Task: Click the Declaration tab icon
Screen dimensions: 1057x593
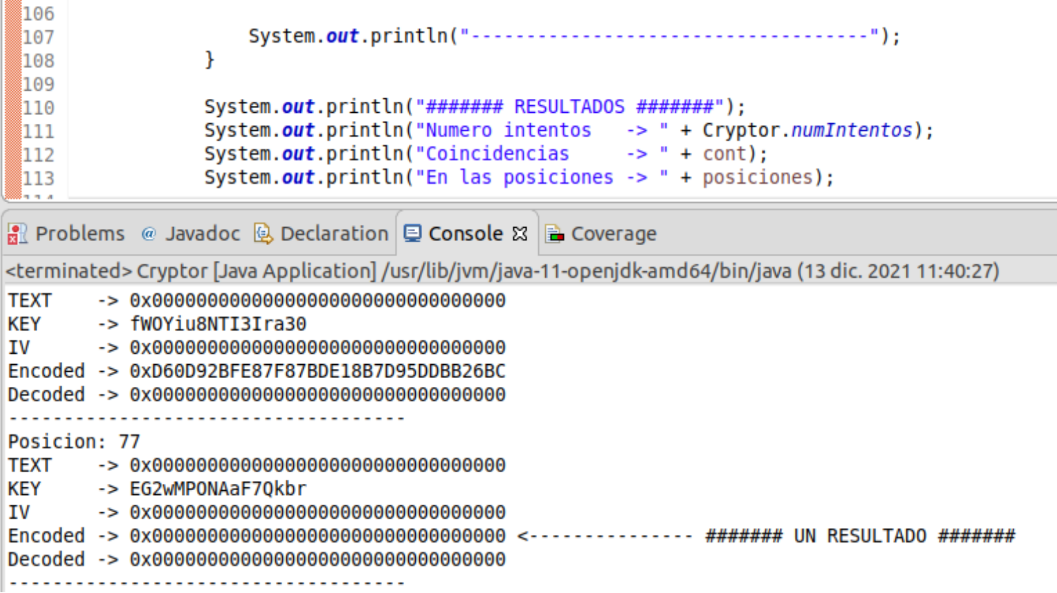Action: [x=264, y=234]
